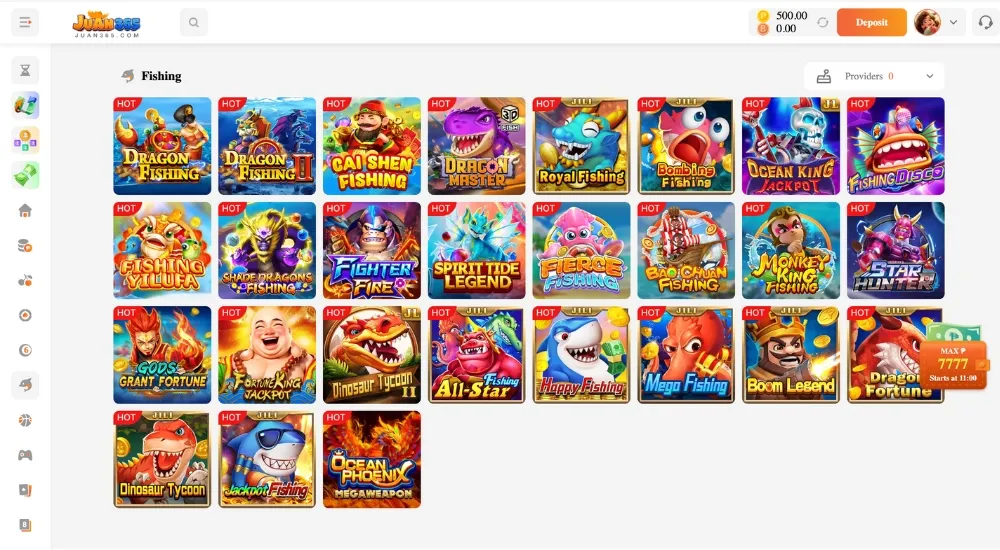Expand the profile avatar dropdown arrow

coord(953,22)
